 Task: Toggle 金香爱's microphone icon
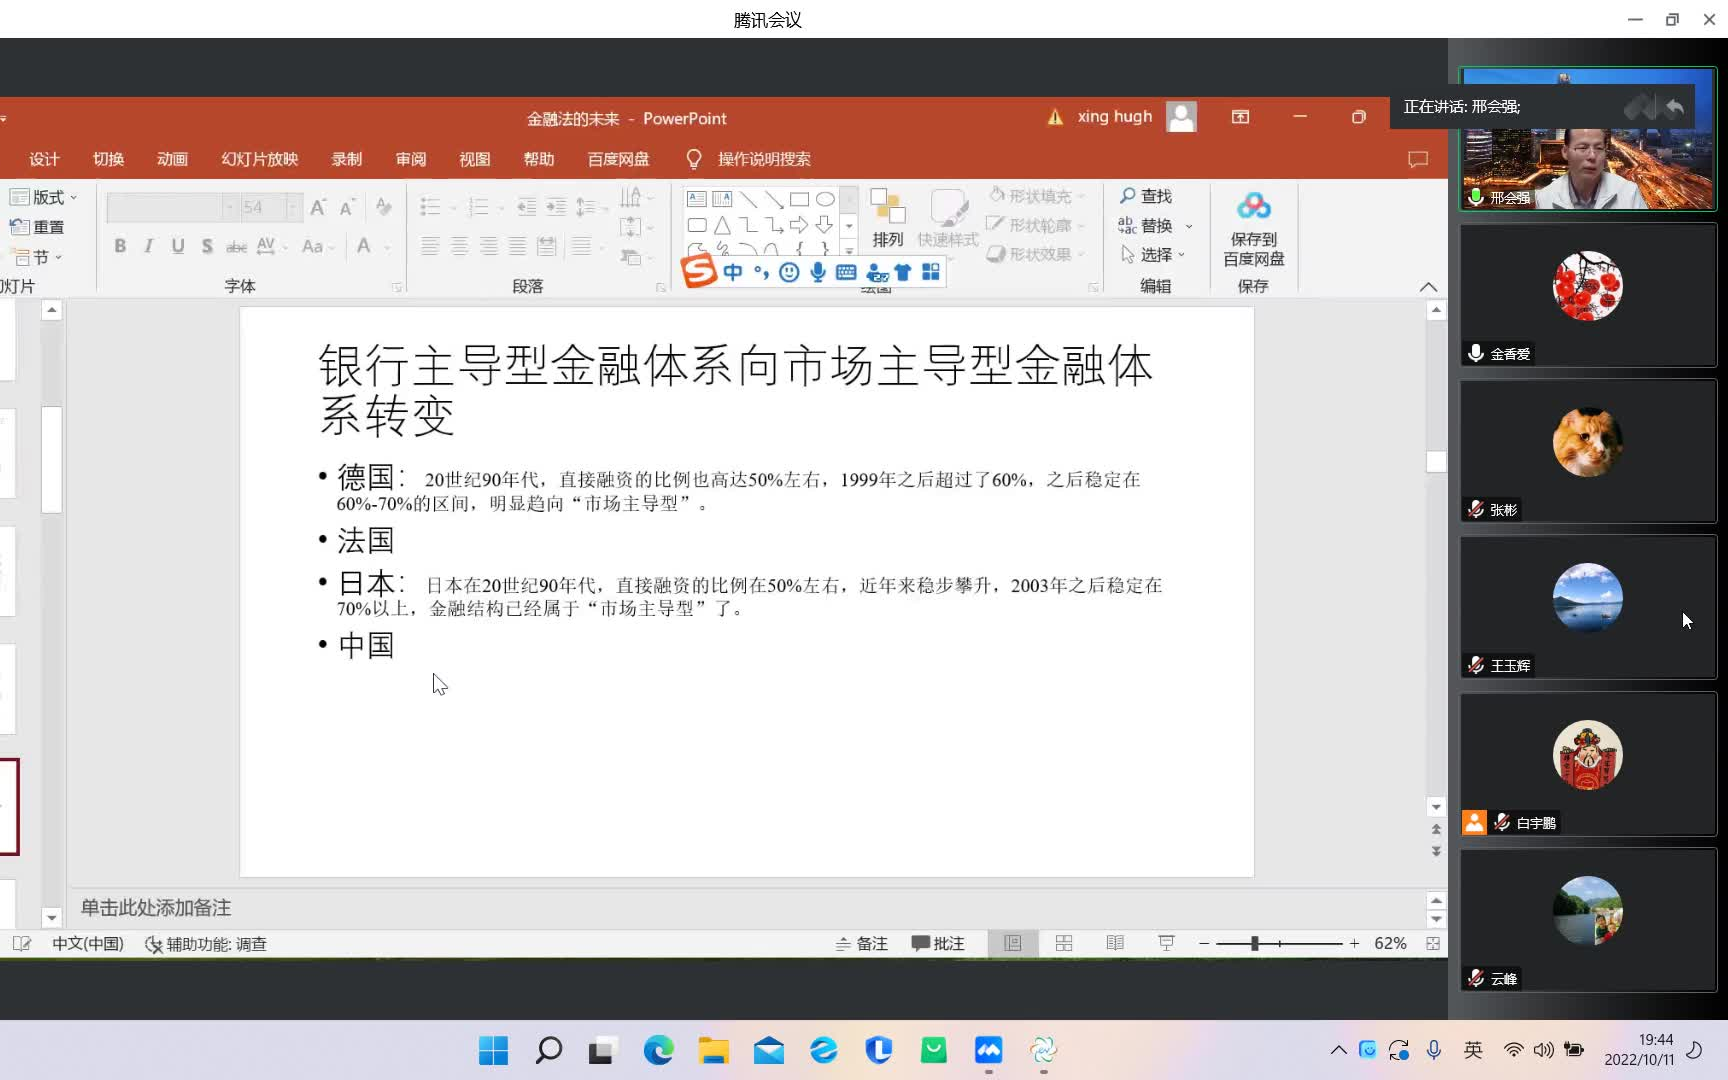[1476, 353]
